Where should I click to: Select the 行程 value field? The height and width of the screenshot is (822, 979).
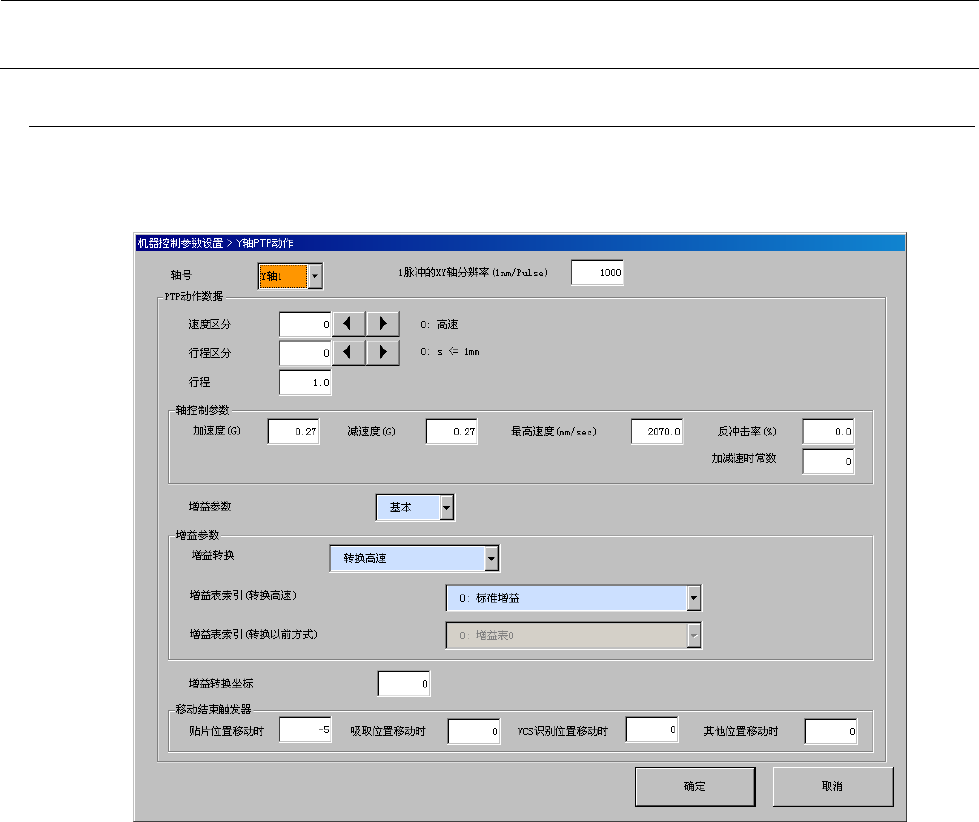(305, 383)
